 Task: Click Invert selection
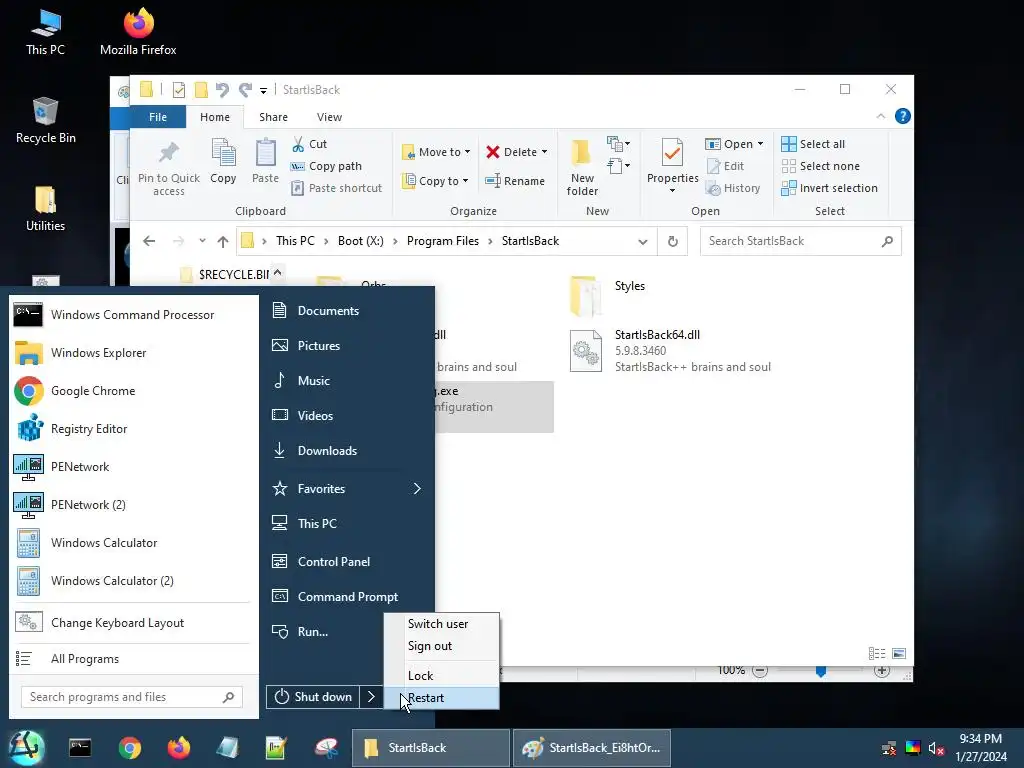[829, 188]
